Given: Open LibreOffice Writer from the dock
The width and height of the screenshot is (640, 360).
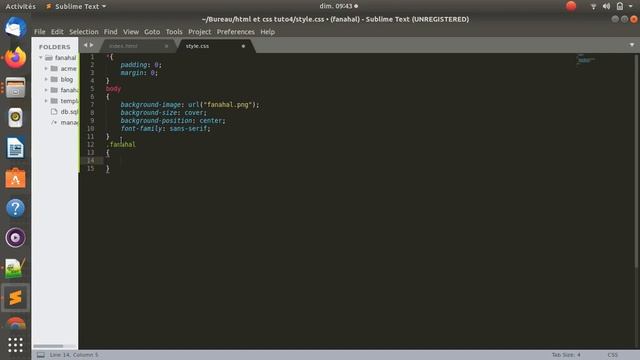Looking at the screenshot, I should [x=15, y=148].
